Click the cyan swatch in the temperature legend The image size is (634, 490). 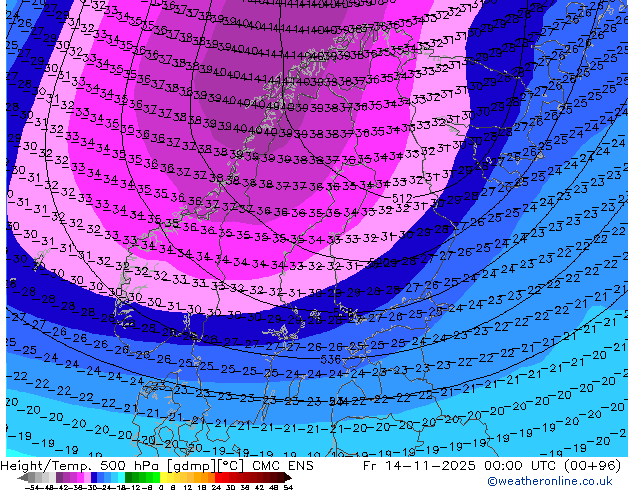pos(121,477)
